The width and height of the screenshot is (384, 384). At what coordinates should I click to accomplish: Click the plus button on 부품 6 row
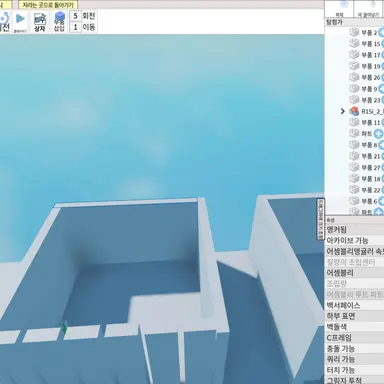click(381, 201)
